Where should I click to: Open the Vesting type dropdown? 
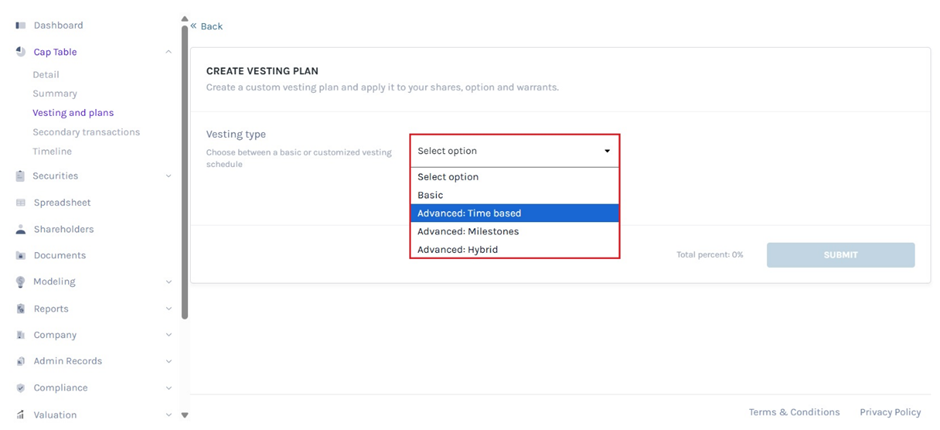[514, 151]
